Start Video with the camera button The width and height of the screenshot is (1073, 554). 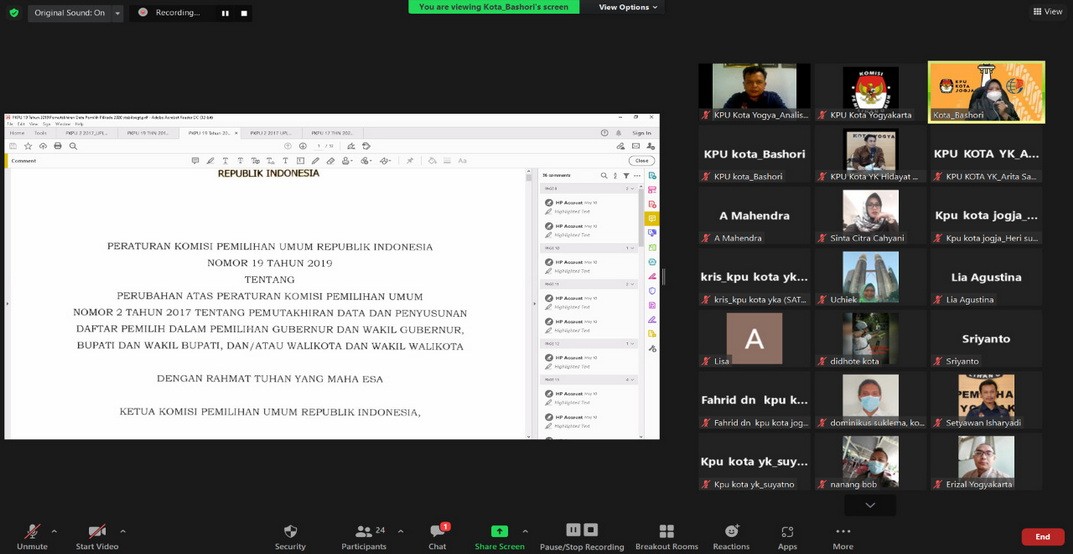coord(97,535)
